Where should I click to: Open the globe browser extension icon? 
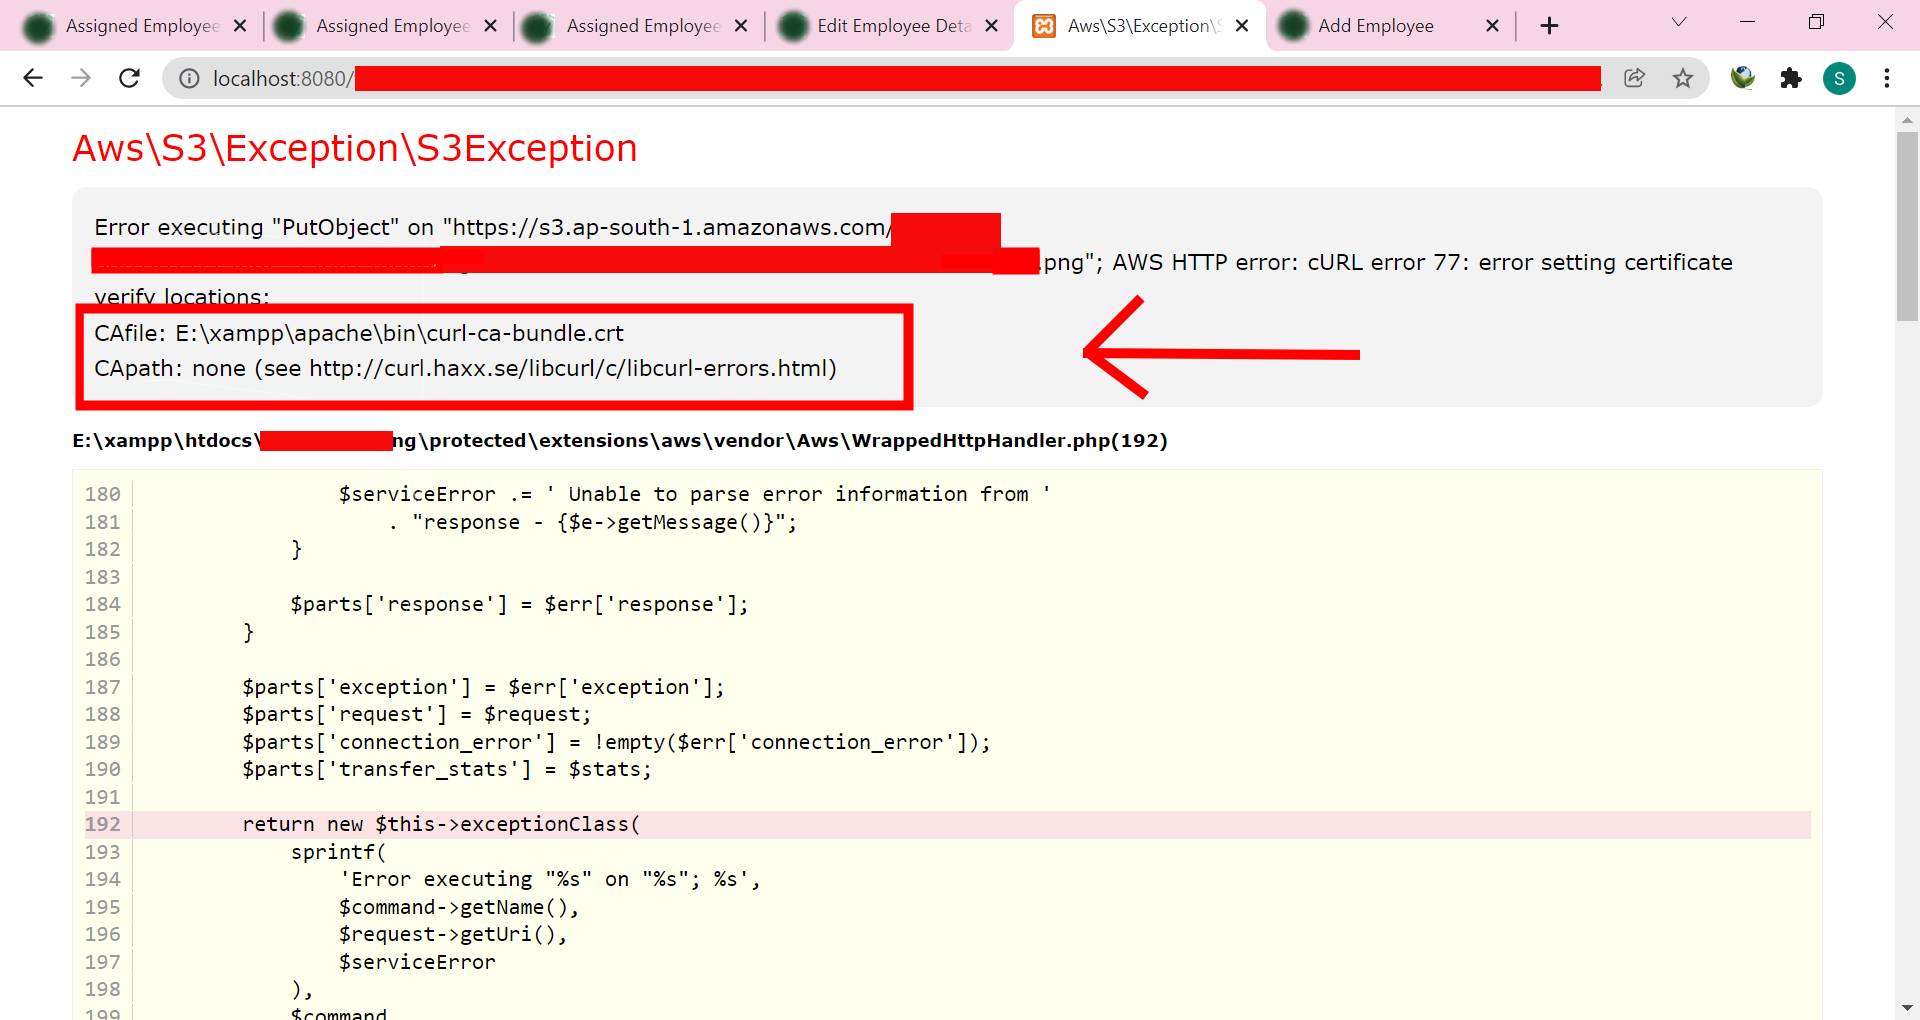click(1743, 78)
